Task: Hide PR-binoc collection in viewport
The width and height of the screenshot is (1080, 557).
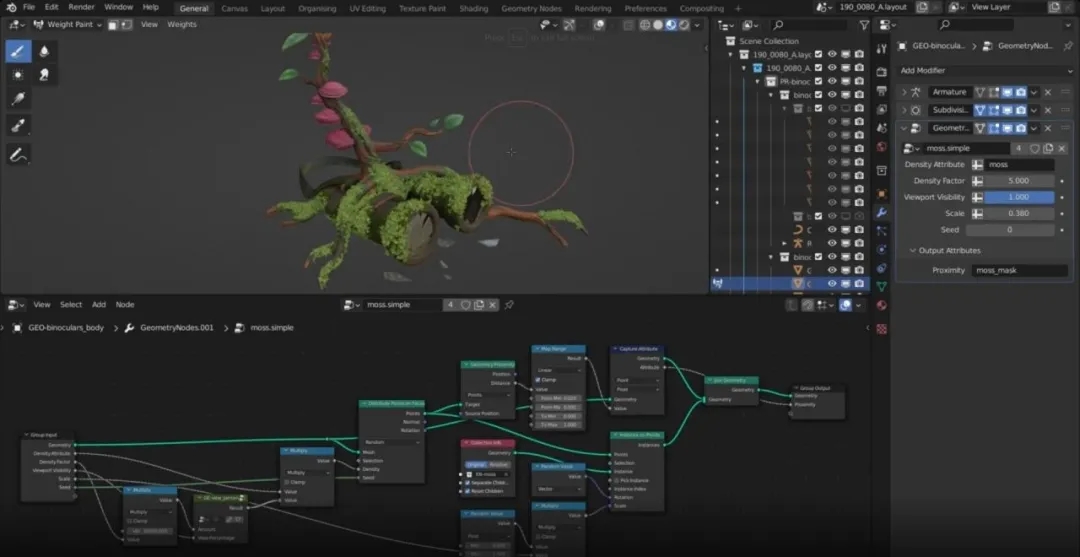Action: 832,81
